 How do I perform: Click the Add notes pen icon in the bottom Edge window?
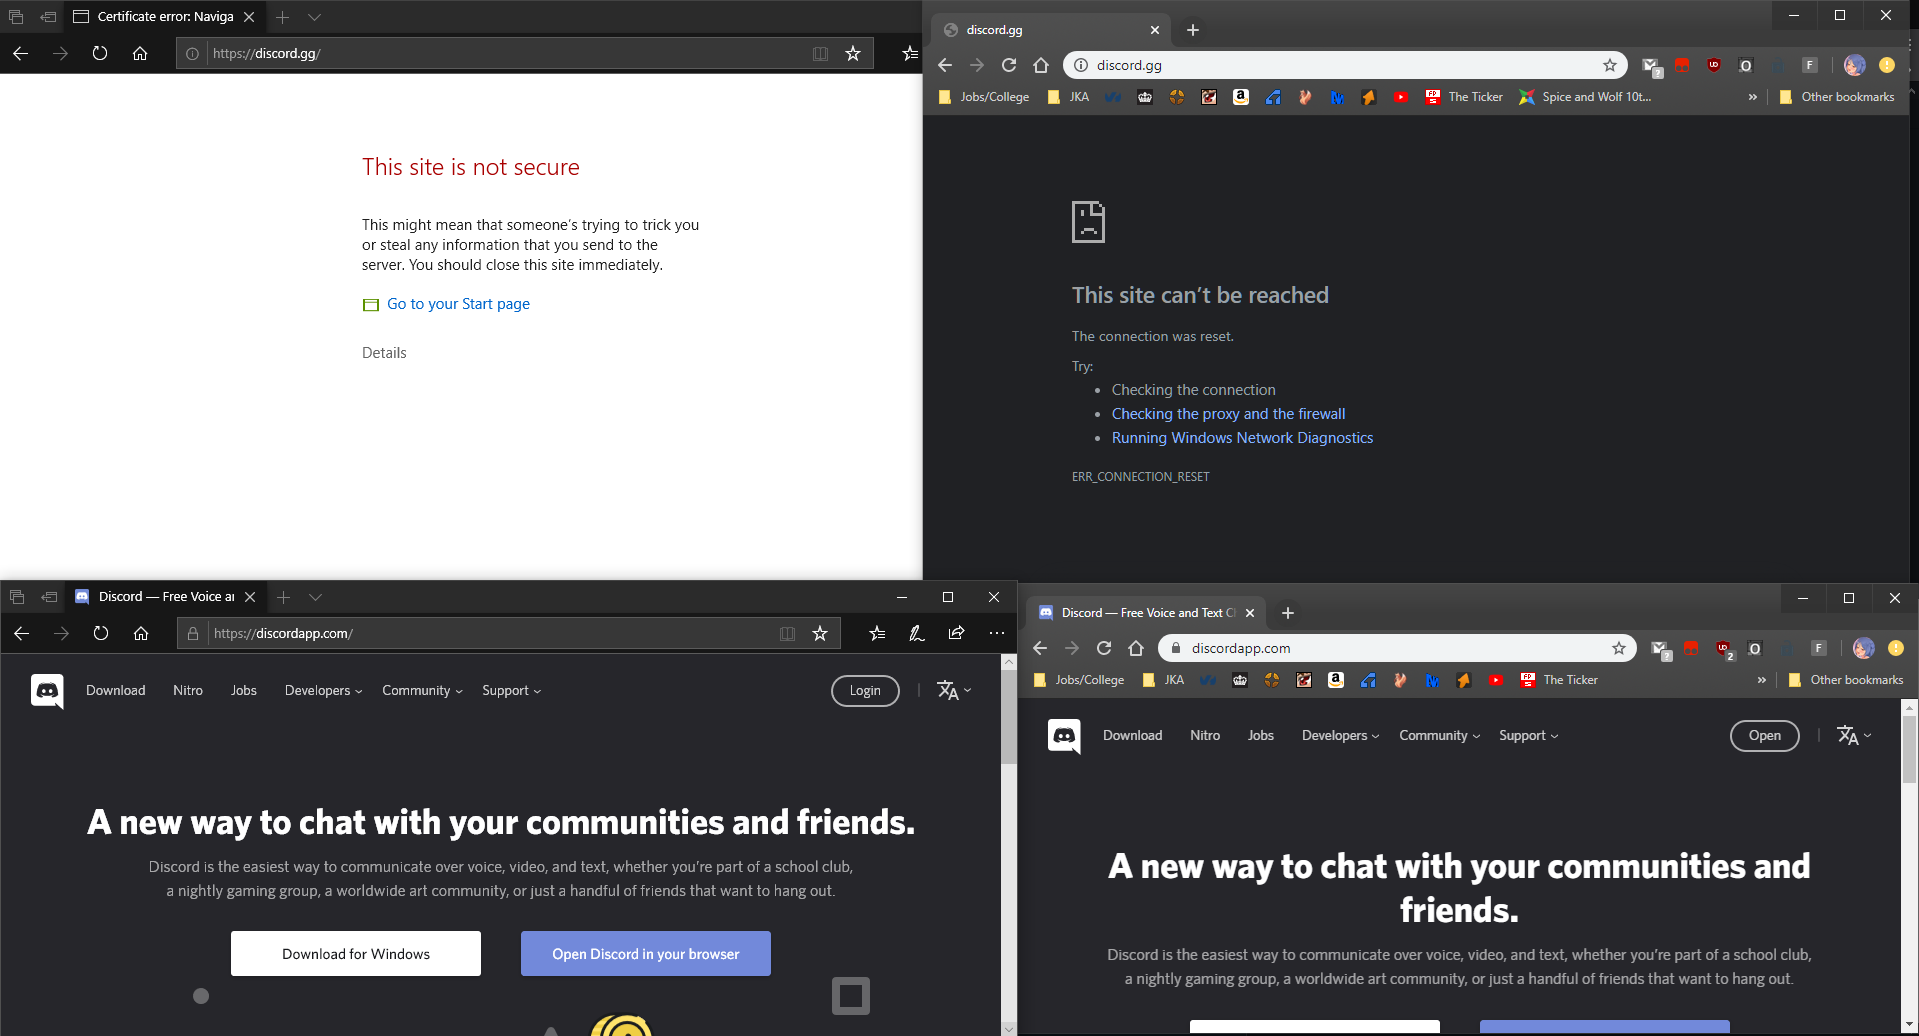pos(916,633)
